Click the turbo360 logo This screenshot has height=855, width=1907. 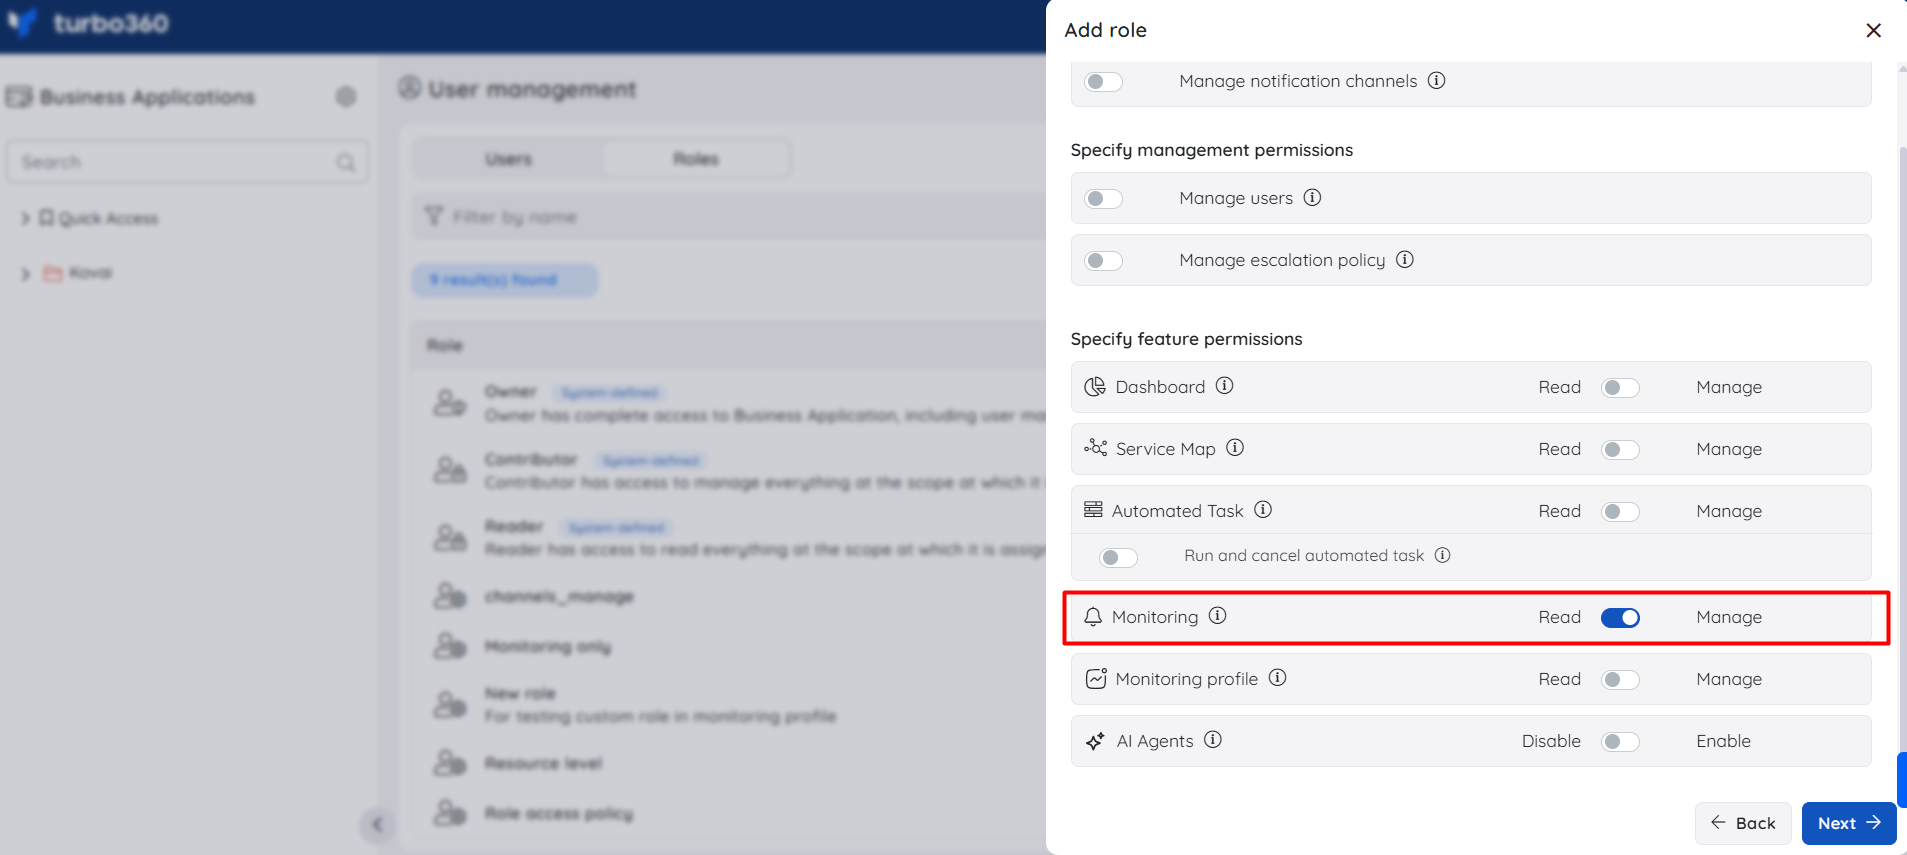[88, 23]
